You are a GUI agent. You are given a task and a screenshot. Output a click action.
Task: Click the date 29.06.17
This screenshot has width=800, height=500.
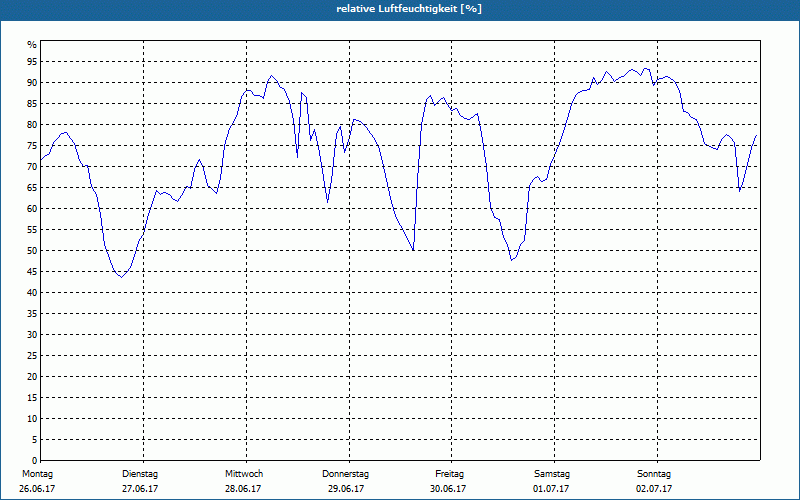tap(346, 489)
